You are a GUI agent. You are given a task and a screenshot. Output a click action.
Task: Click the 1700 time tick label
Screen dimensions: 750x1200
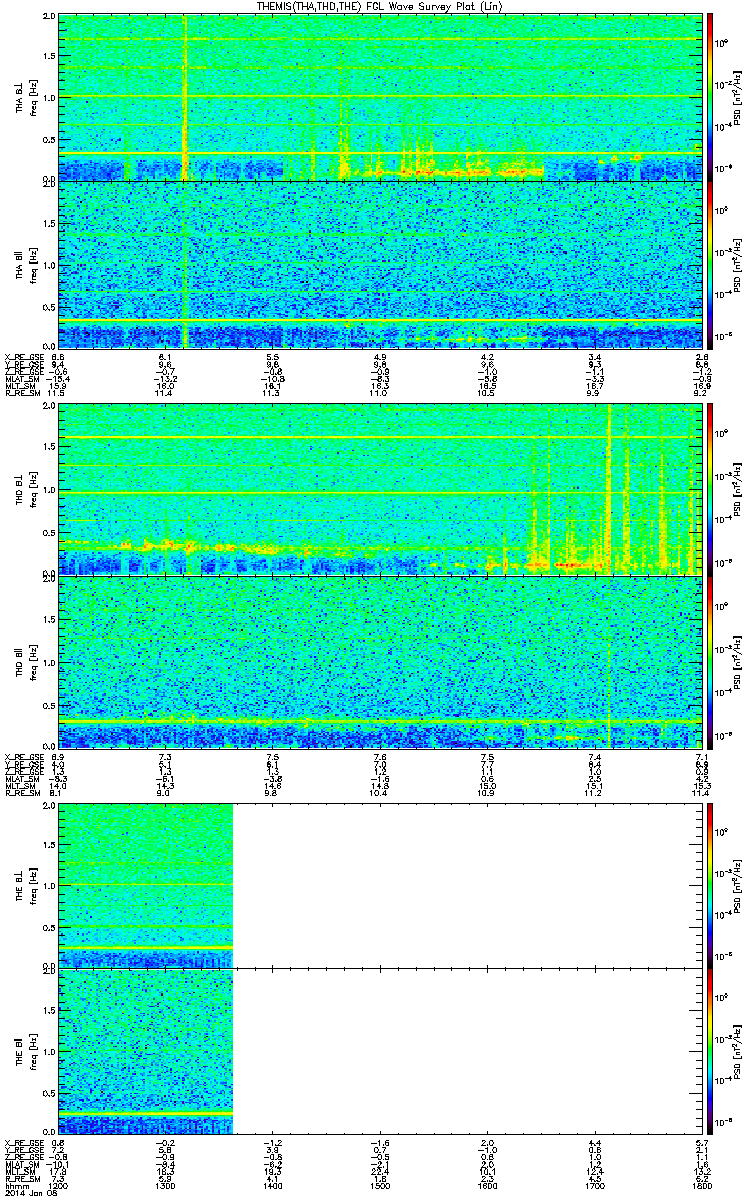coord(593,1185)
